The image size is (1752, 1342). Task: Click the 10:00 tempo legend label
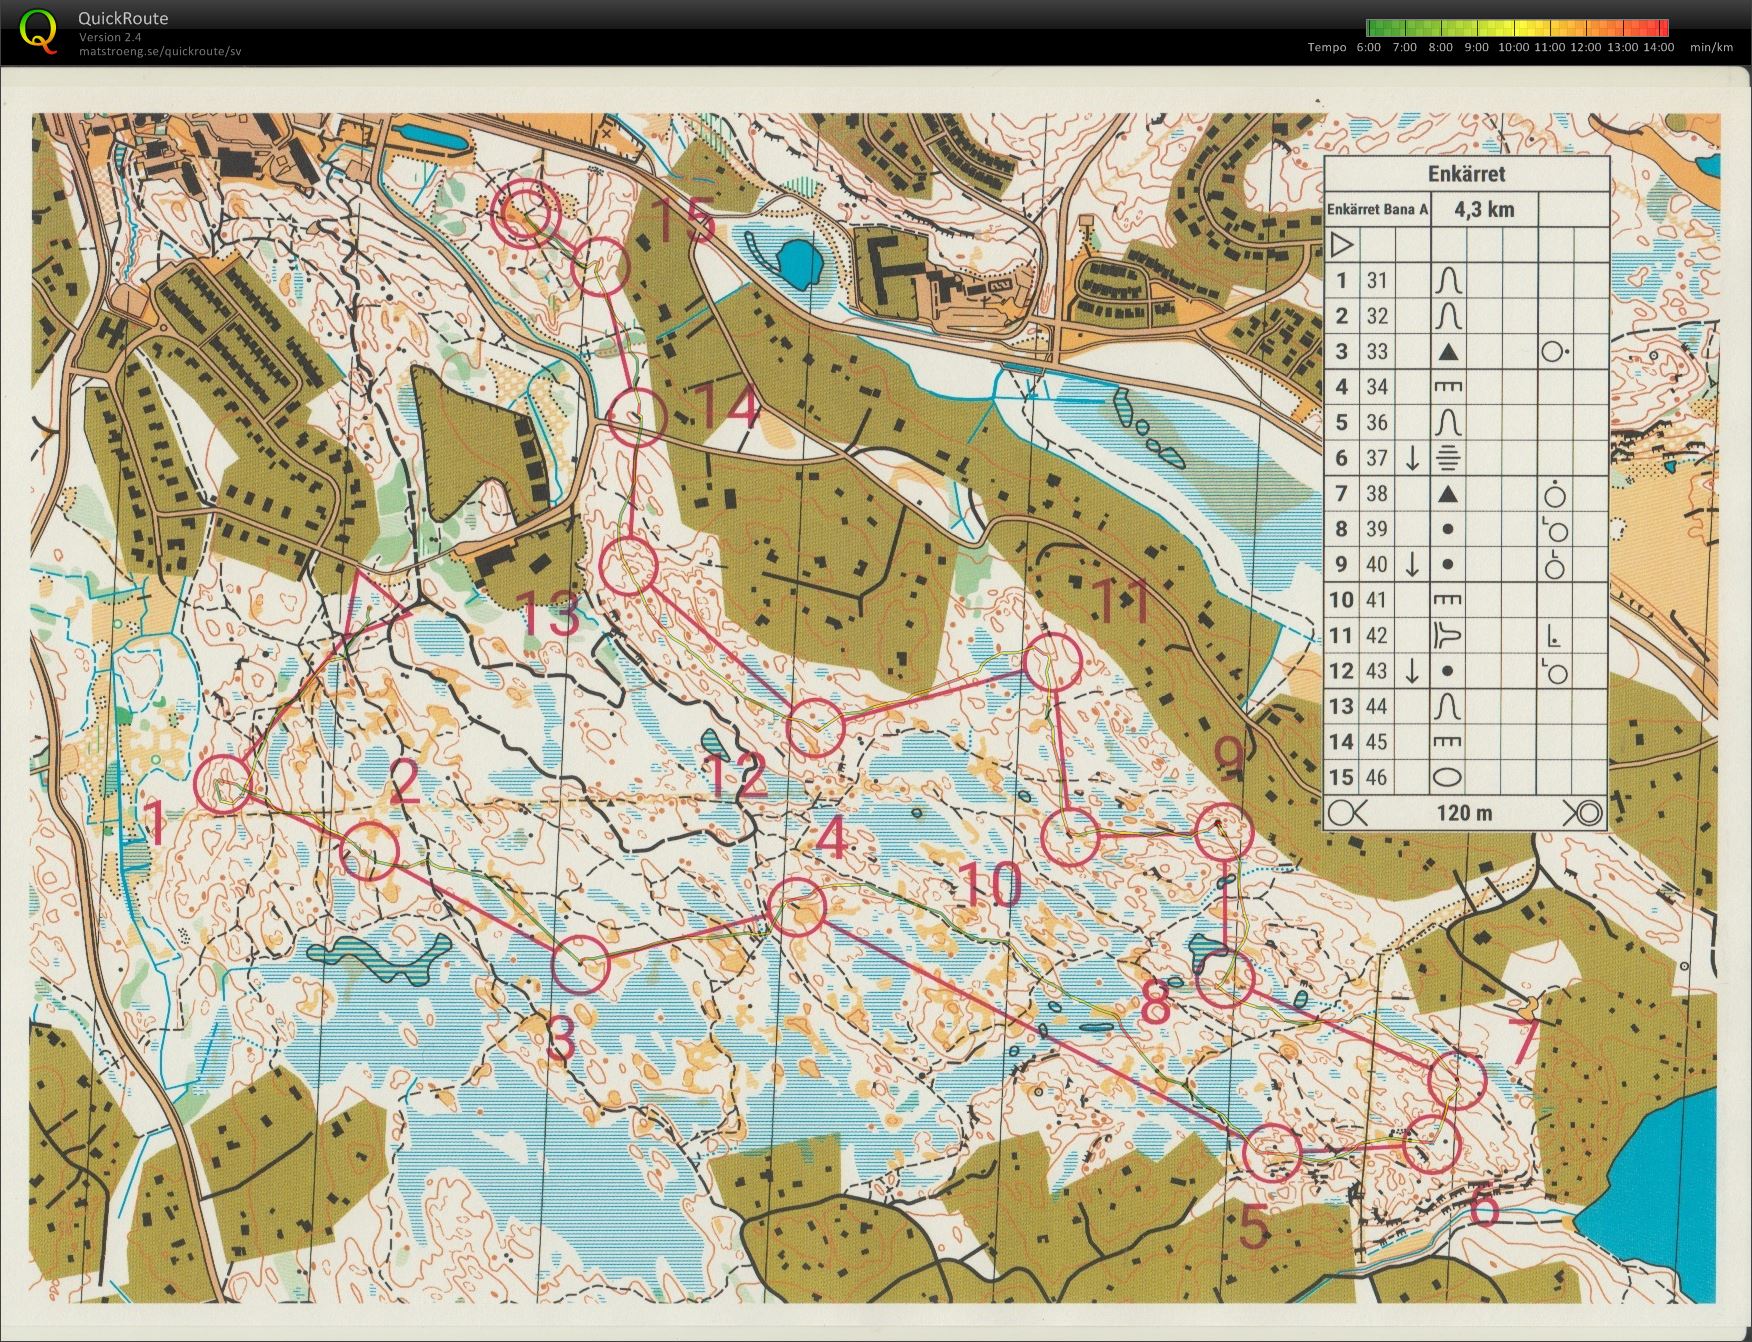point(1514,47)
